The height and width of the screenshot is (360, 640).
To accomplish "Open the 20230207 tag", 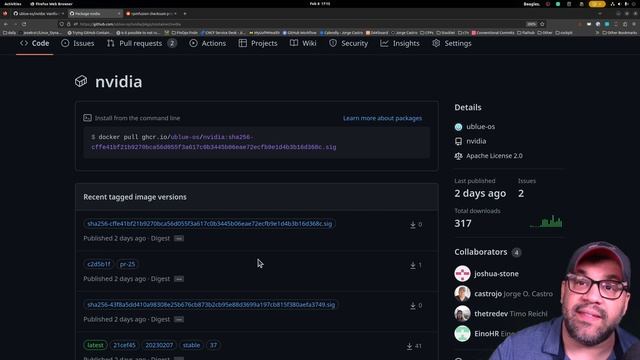I will click(159, 345).
